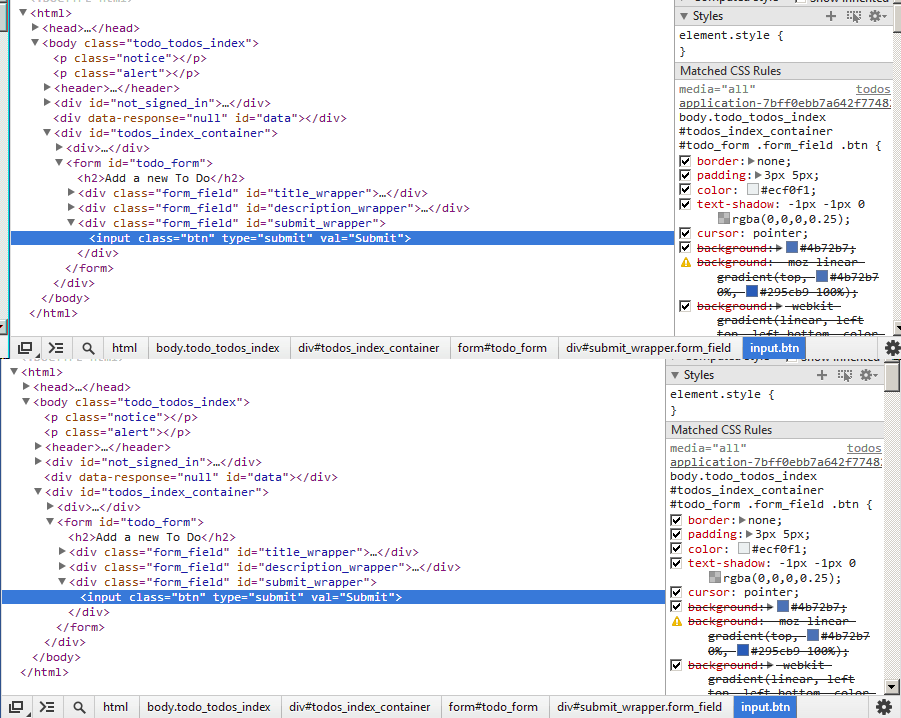Select div#submit_wrapper.form_field breadcrumb in lower bar
901x718 pixels.
pos(640,707)
